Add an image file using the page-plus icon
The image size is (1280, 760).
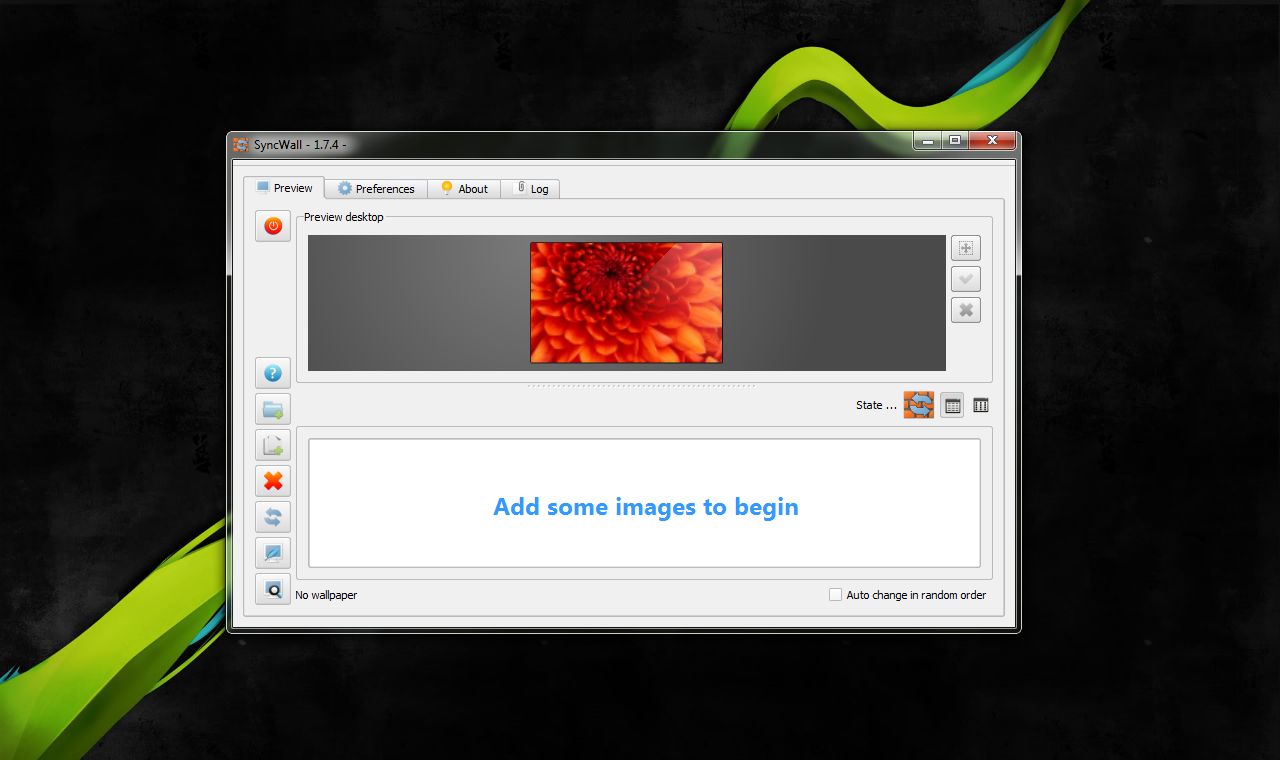pos(273,446)
